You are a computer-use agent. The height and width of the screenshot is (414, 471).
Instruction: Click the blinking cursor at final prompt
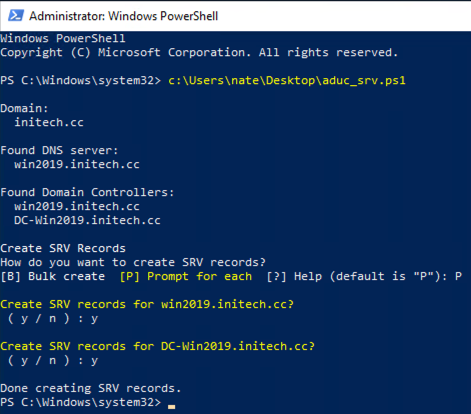tap(171, 406)
